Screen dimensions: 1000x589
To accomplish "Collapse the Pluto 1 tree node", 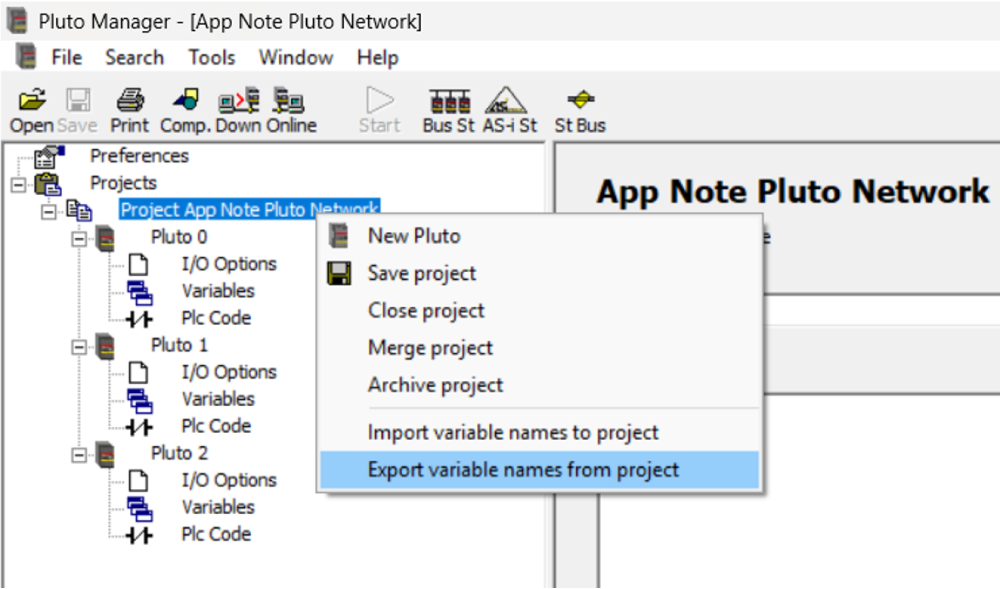I will (79, 347).
